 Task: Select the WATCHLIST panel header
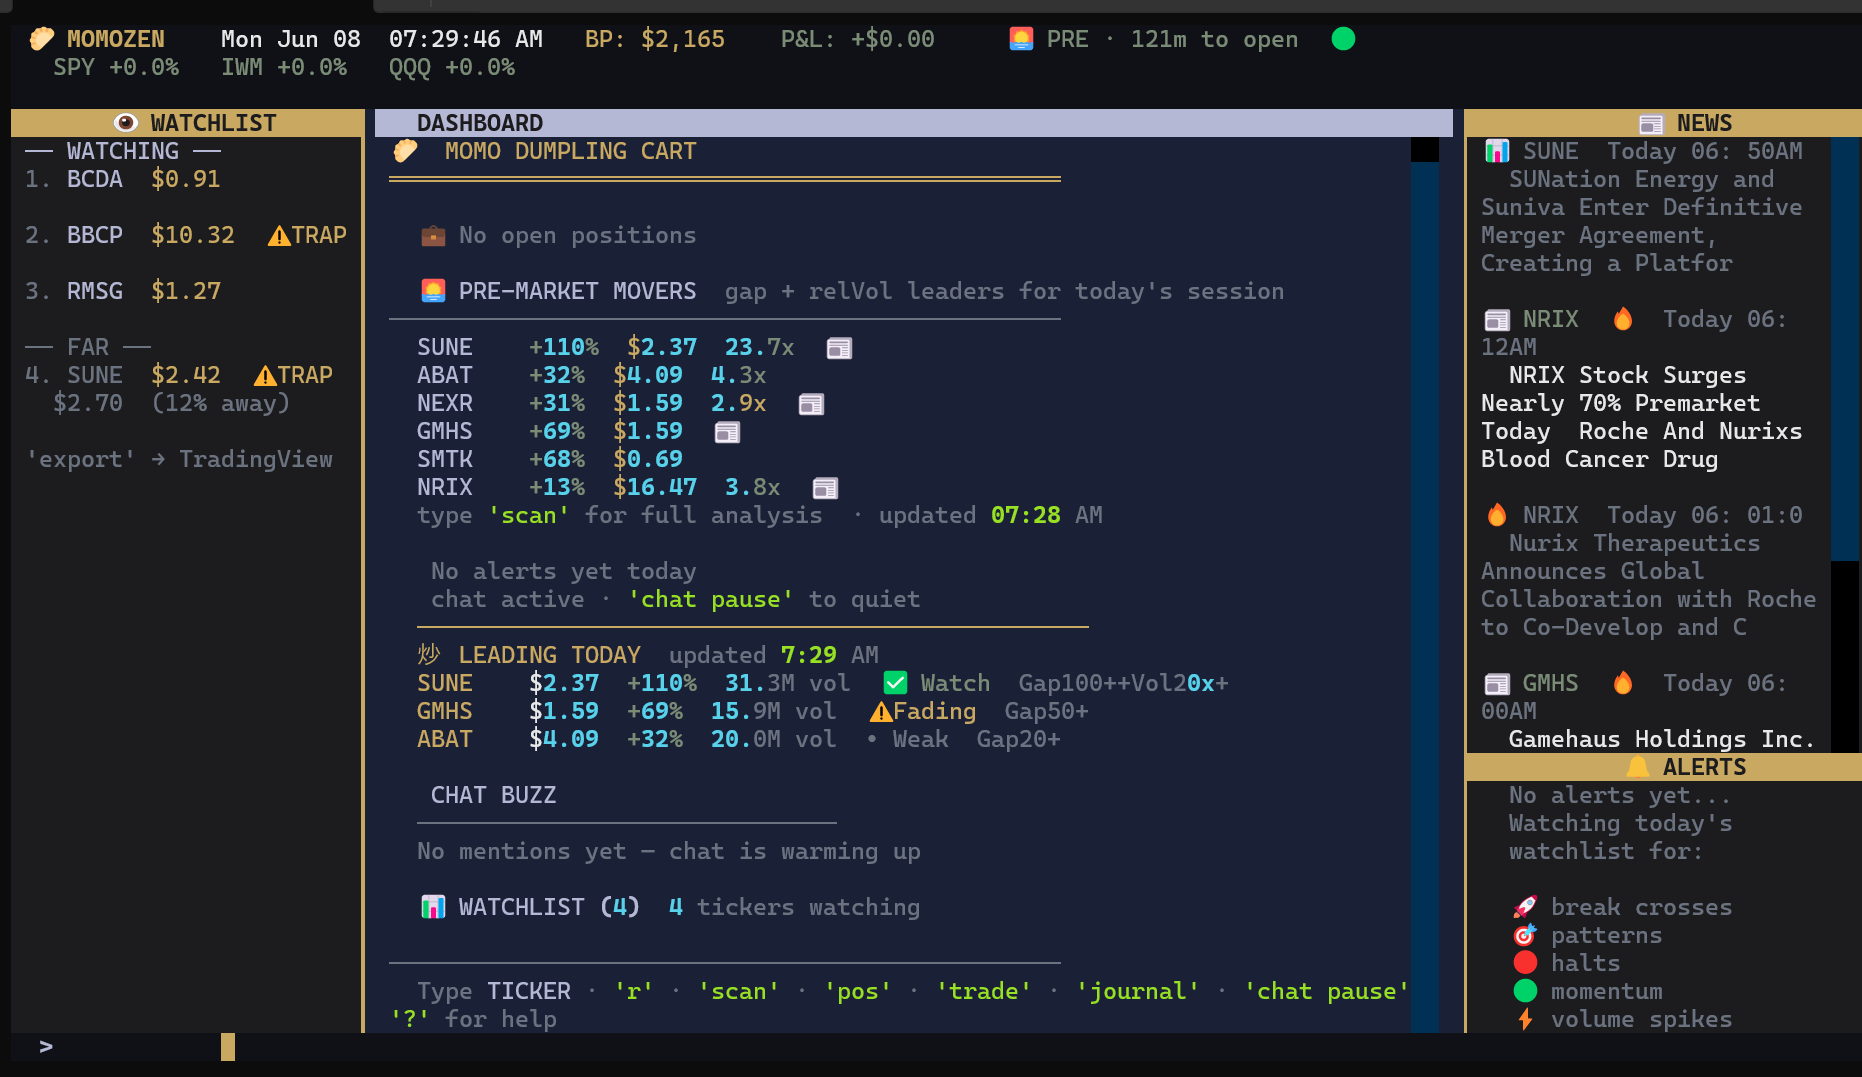click(x=187, y=123)
